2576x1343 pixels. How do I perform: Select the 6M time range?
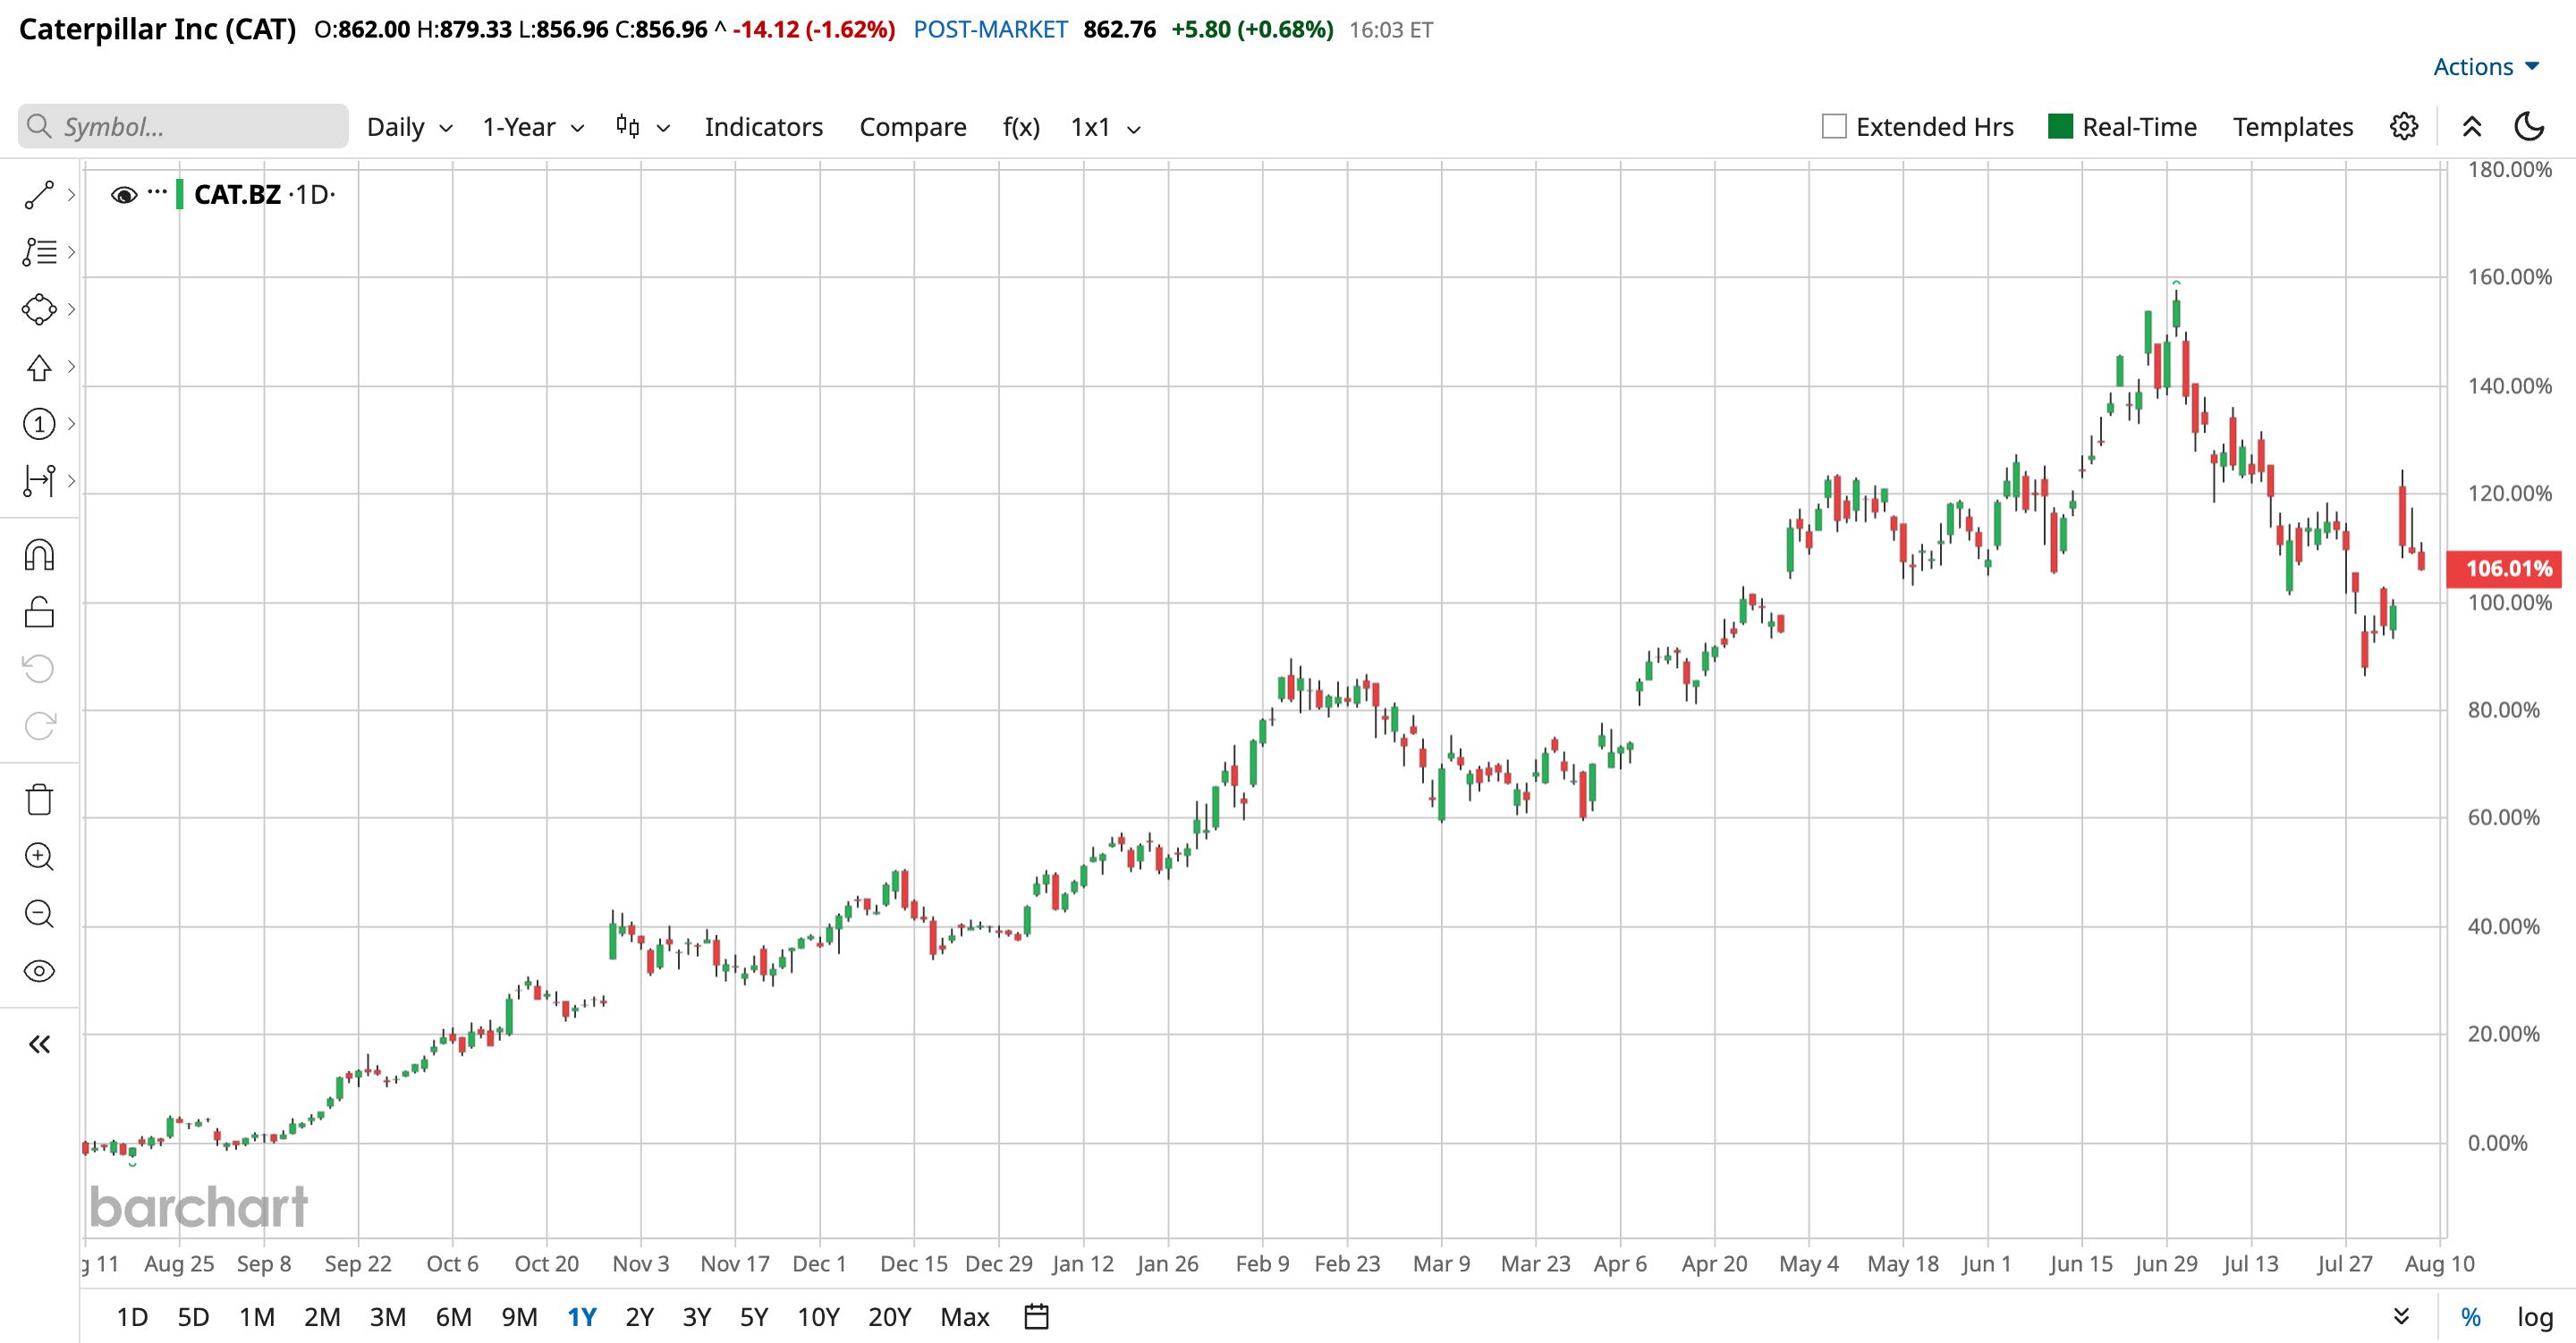454,1317
